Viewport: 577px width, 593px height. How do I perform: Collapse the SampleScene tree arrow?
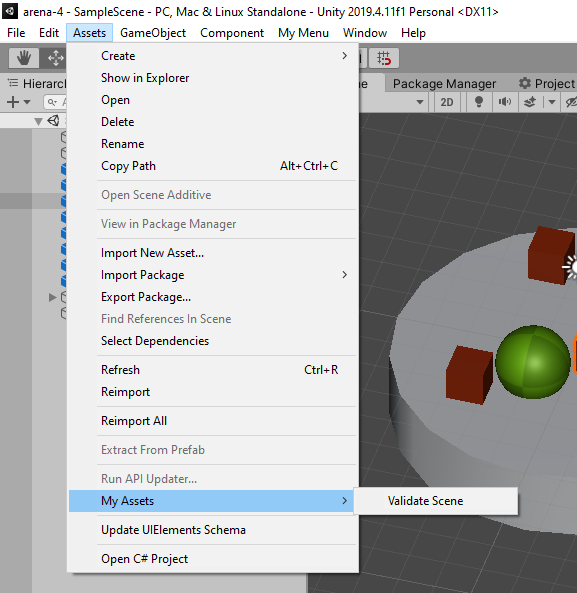click(x=38, y=121)
